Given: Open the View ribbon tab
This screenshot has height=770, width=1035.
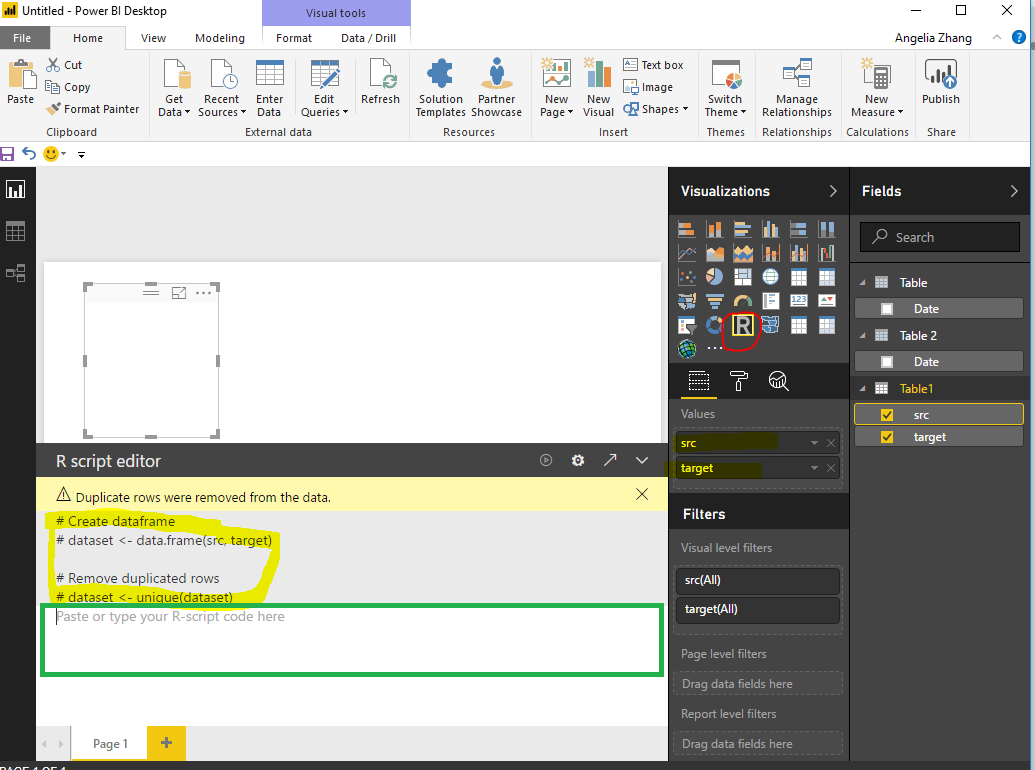Looking at the screenshot, I should pos(153,38).
